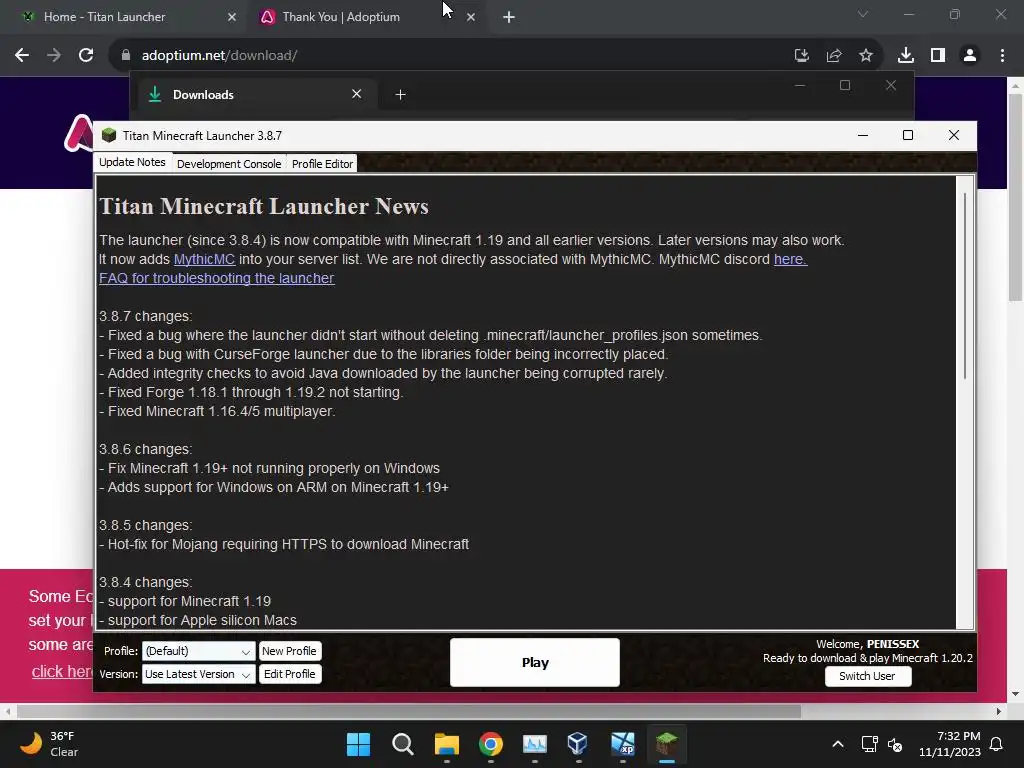Image resolution: width=1024 pixels, height=768 pixels.
Task: Open Profile Editor tab
Action: (323, 164)
